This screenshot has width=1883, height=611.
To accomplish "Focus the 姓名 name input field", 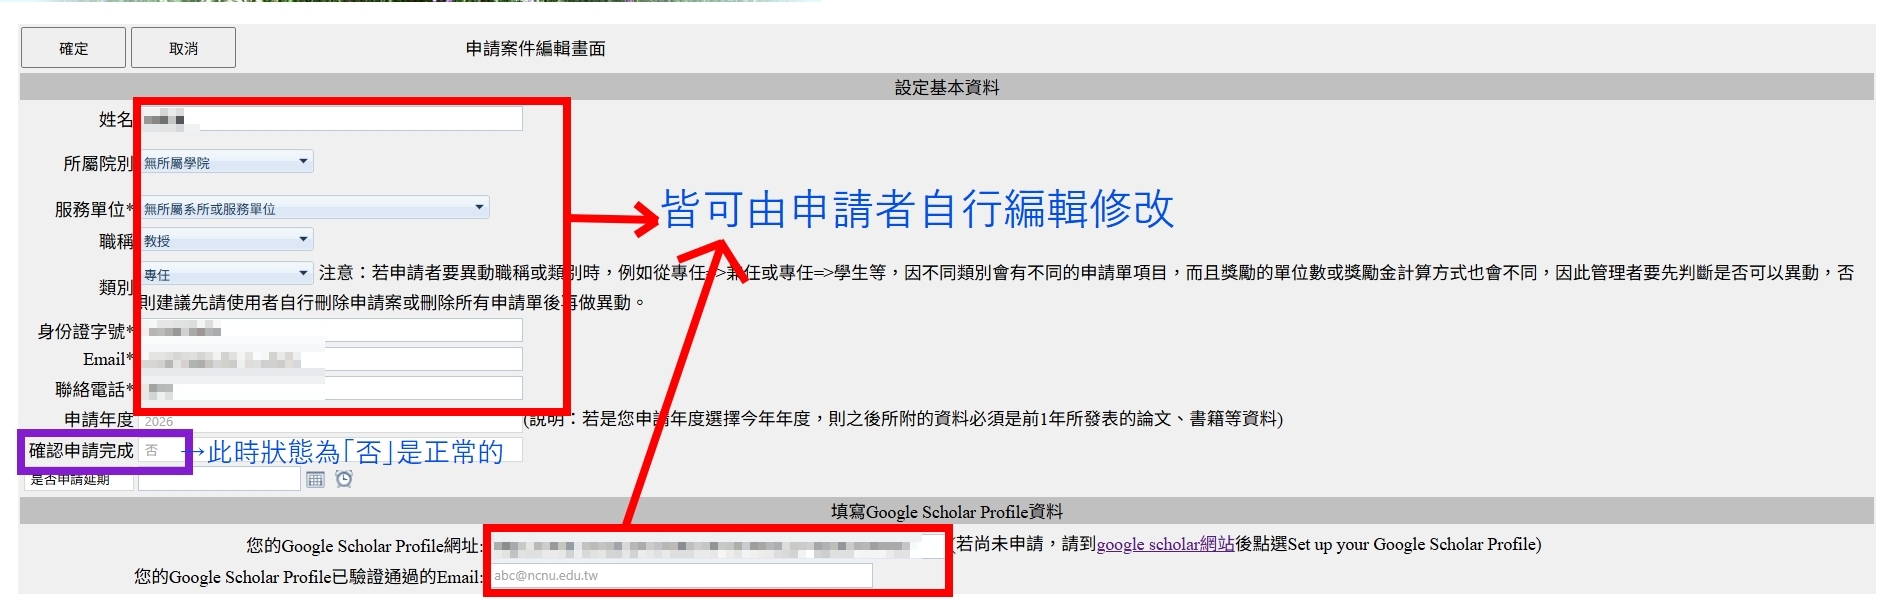I will (x=330, y=120).
